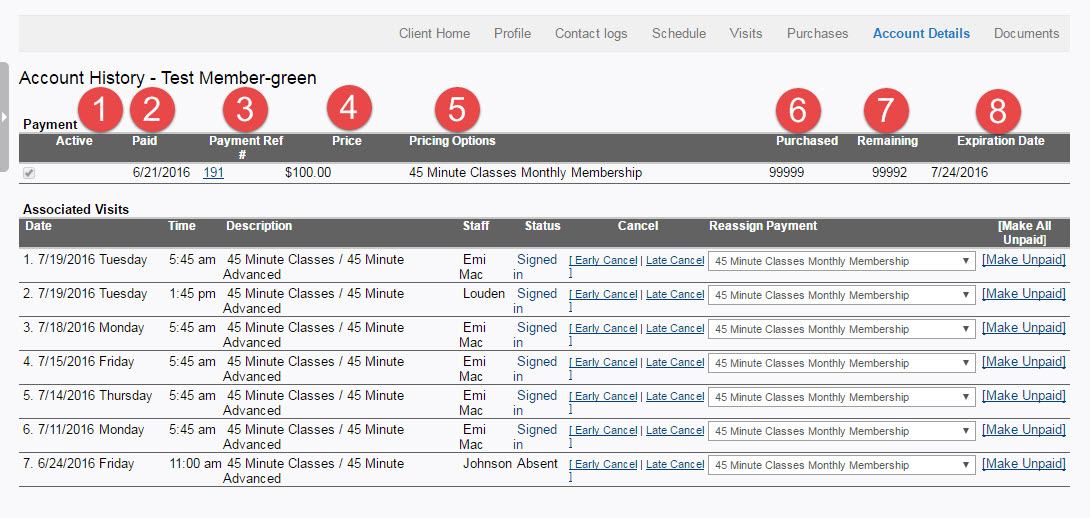Late Cancel the 7/19/2016 5:45 am visit
The image size is (1090, 518).
click(x=675, y=260)
